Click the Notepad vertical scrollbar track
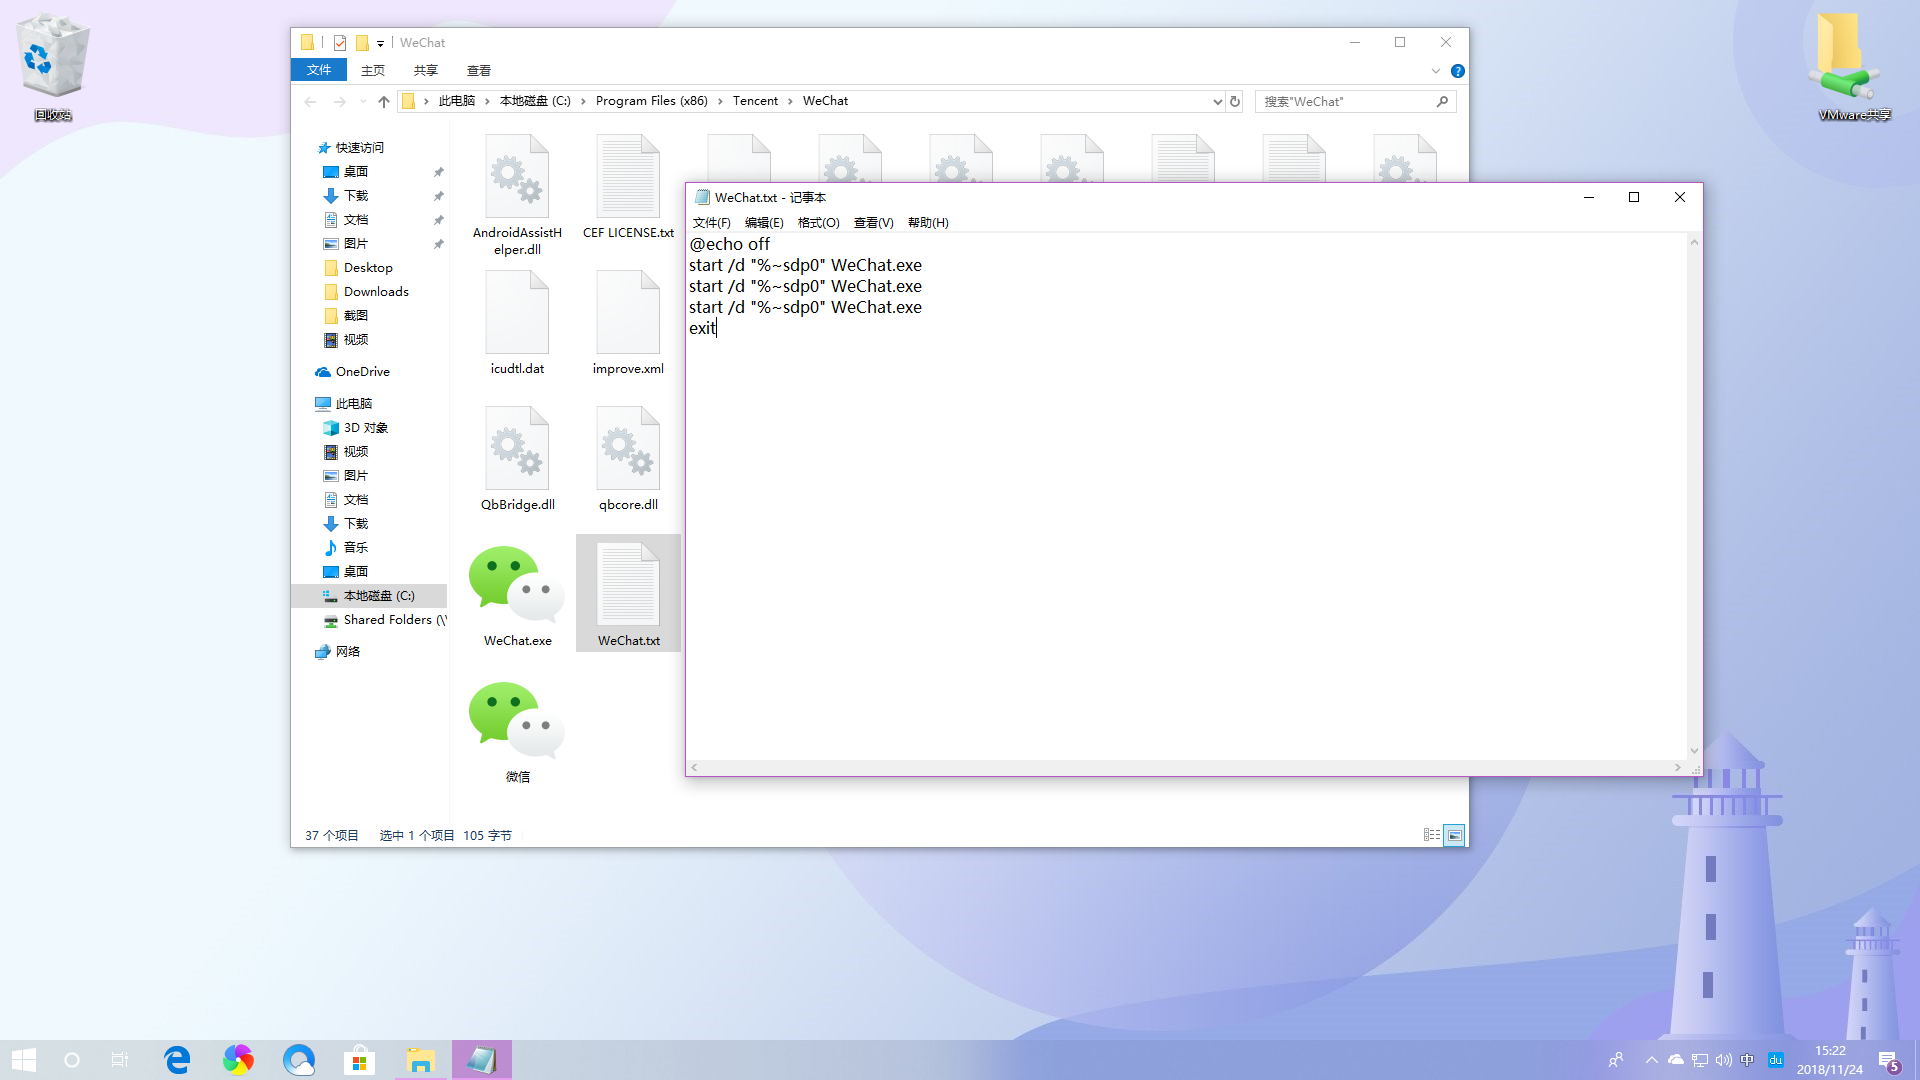This screenshot has height=1080, width=1920. (x=1694, y=500)
